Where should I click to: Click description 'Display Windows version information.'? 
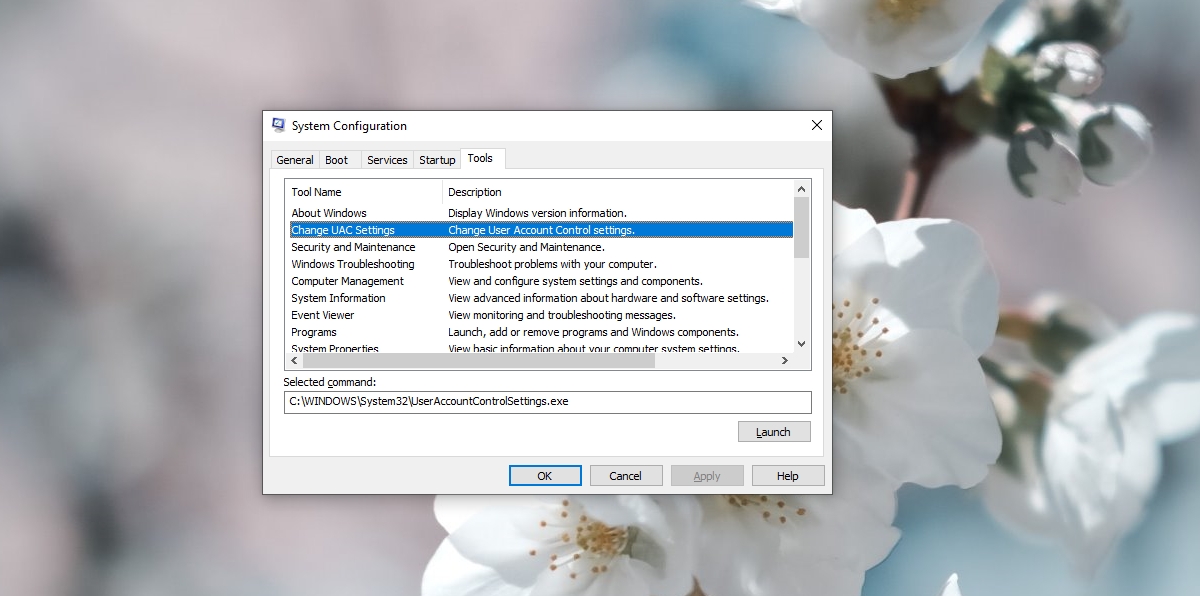point(537,213)
